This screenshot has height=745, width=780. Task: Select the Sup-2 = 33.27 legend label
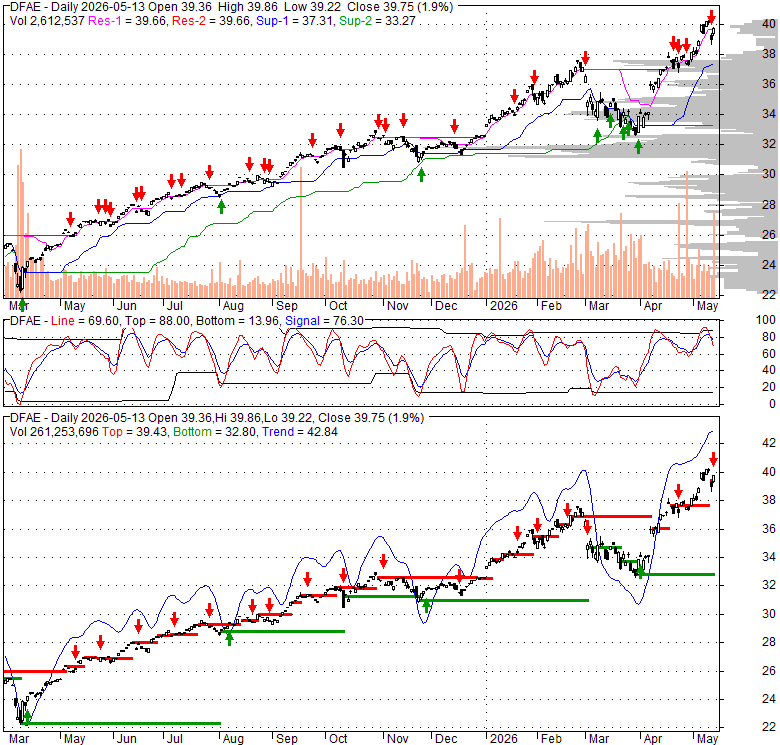[x=377, y=21]
